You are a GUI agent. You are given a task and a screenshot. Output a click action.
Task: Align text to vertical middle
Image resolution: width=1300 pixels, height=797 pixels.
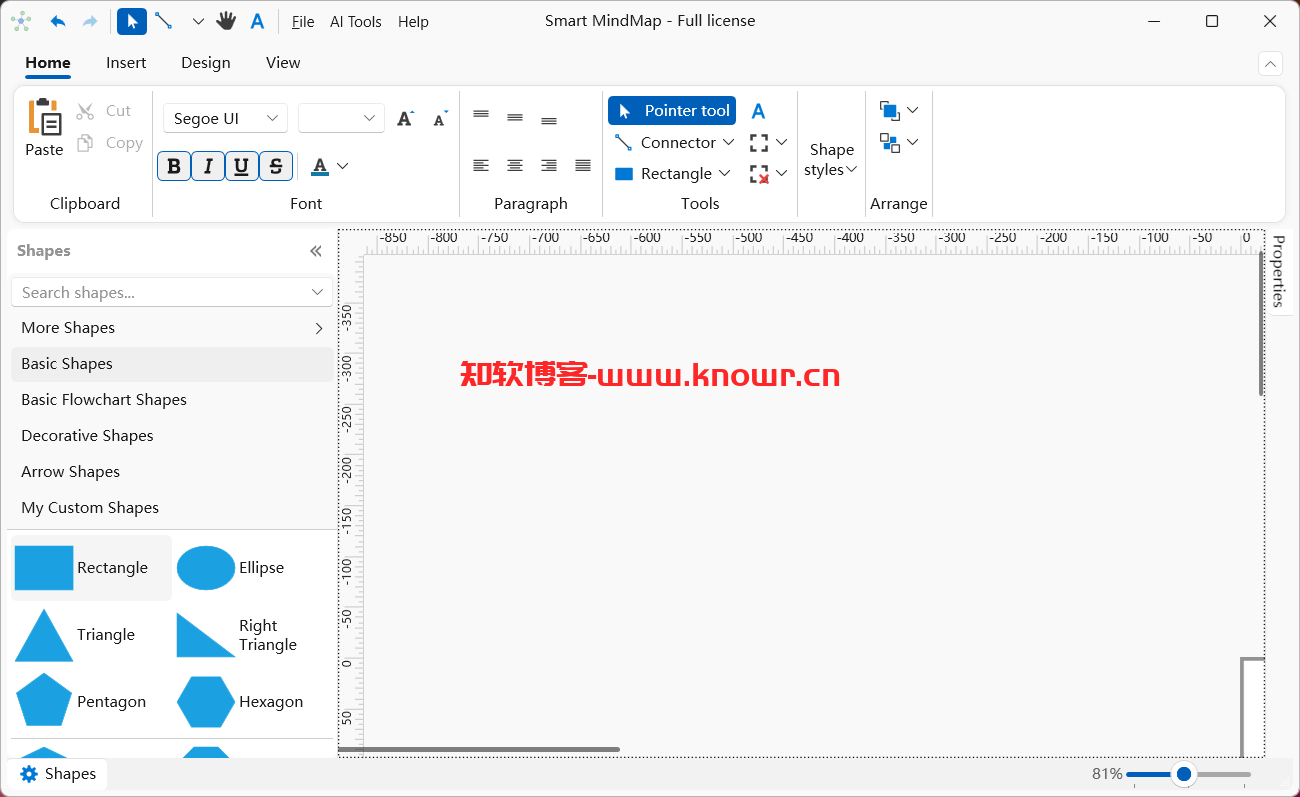click(515, 118)
